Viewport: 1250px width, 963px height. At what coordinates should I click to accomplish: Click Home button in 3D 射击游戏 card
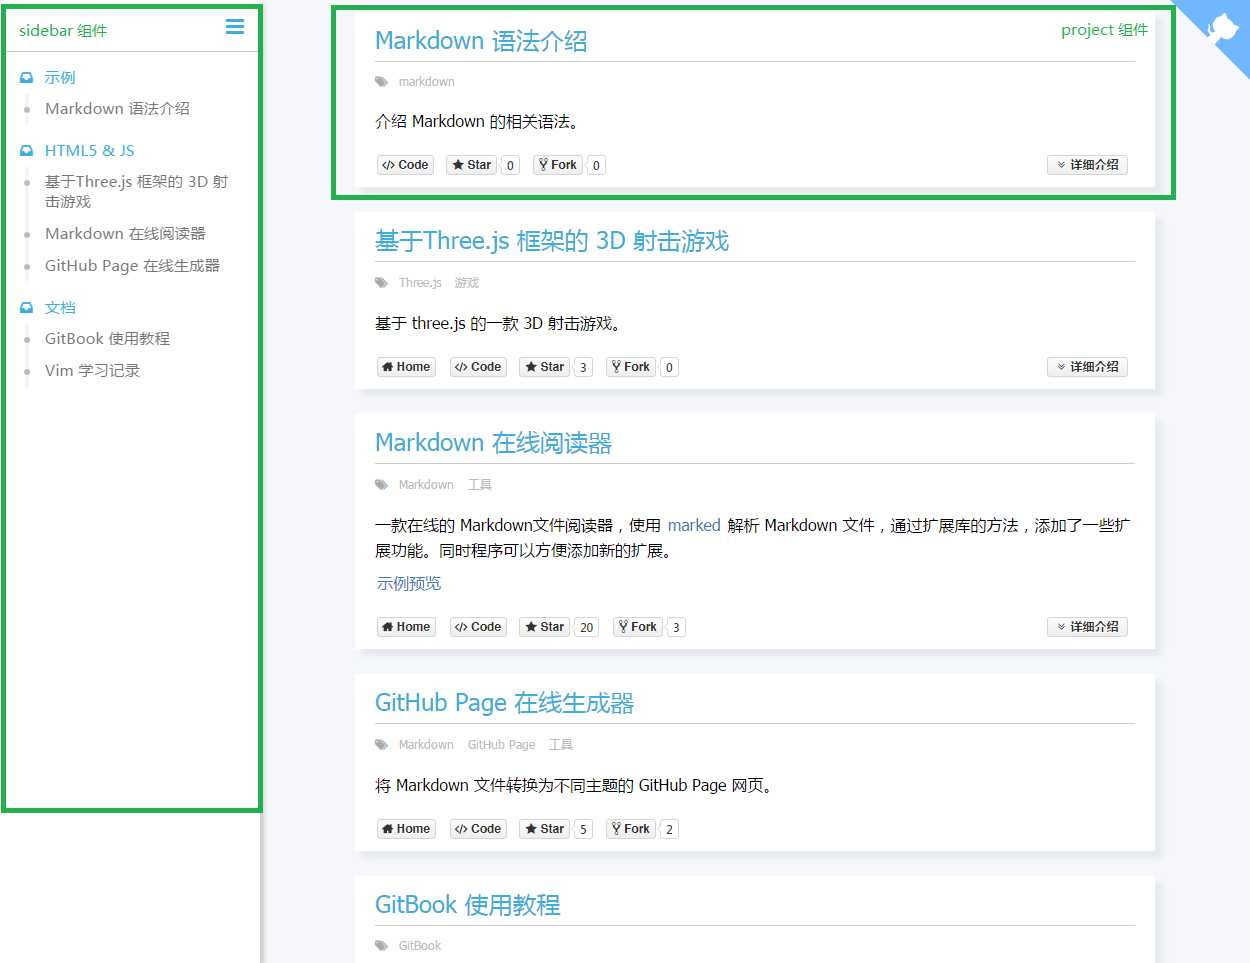(406, 367)
